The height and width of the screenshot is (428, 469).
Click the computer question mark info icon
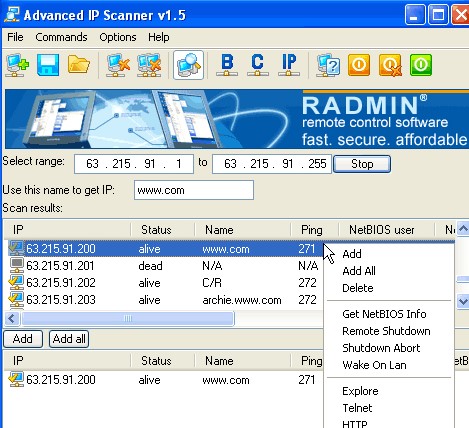pos(328,65)
